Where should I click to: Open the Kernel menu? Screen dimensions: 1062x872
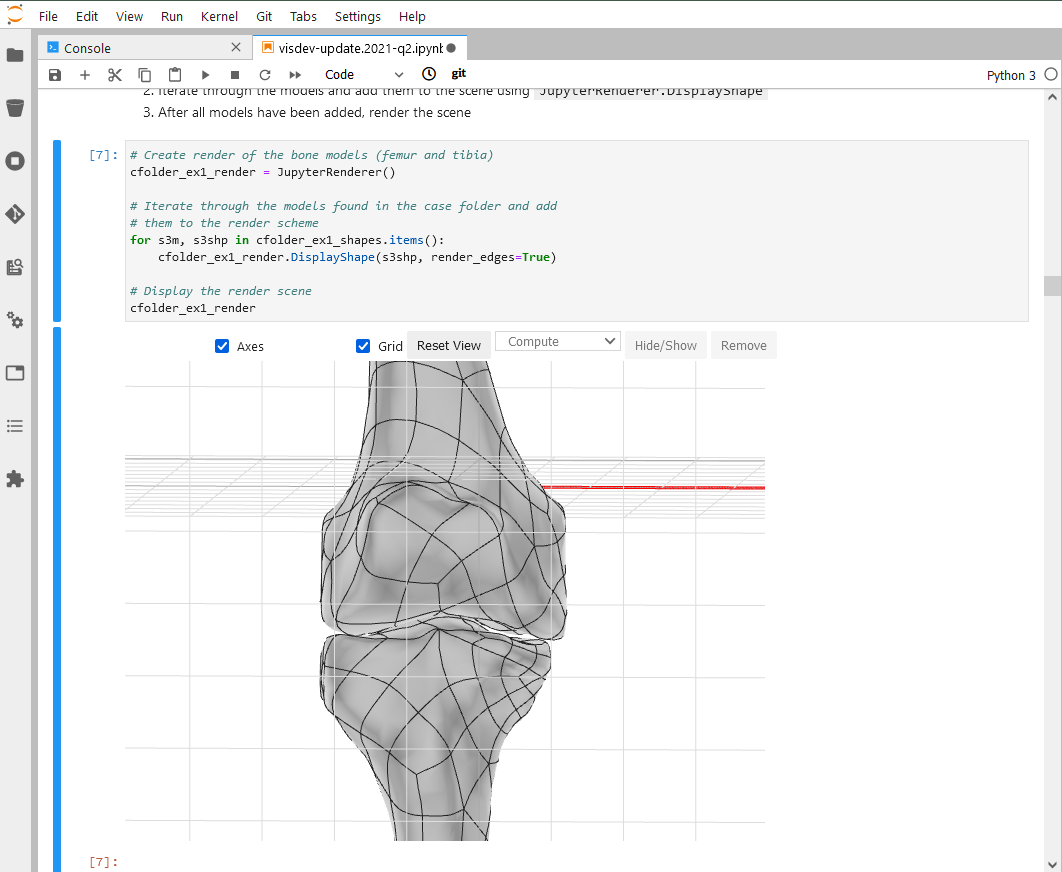(219, 16)
